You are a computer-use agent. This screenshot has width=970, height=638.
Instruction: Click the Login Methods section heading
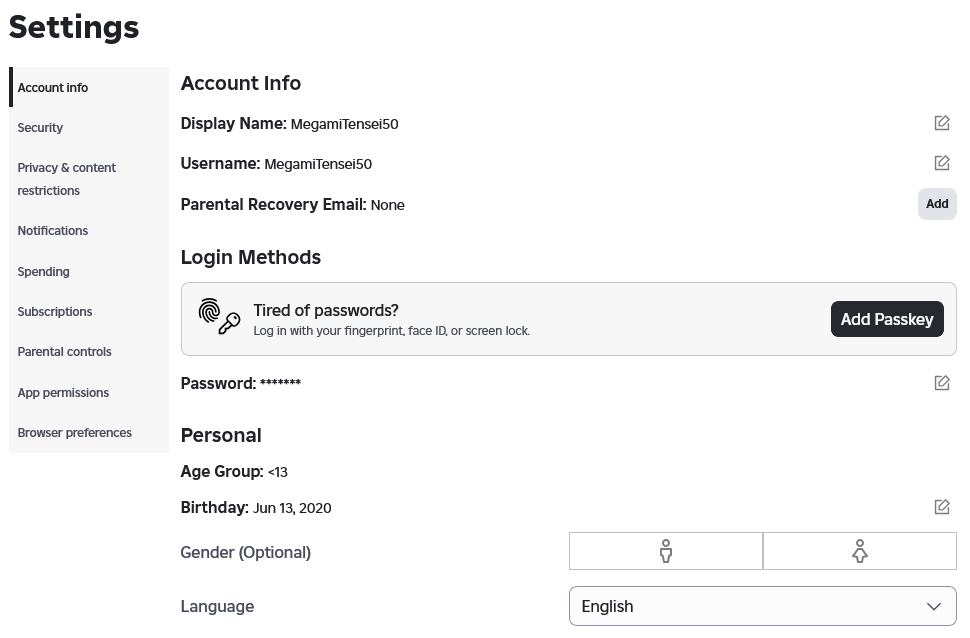[251, 257]
